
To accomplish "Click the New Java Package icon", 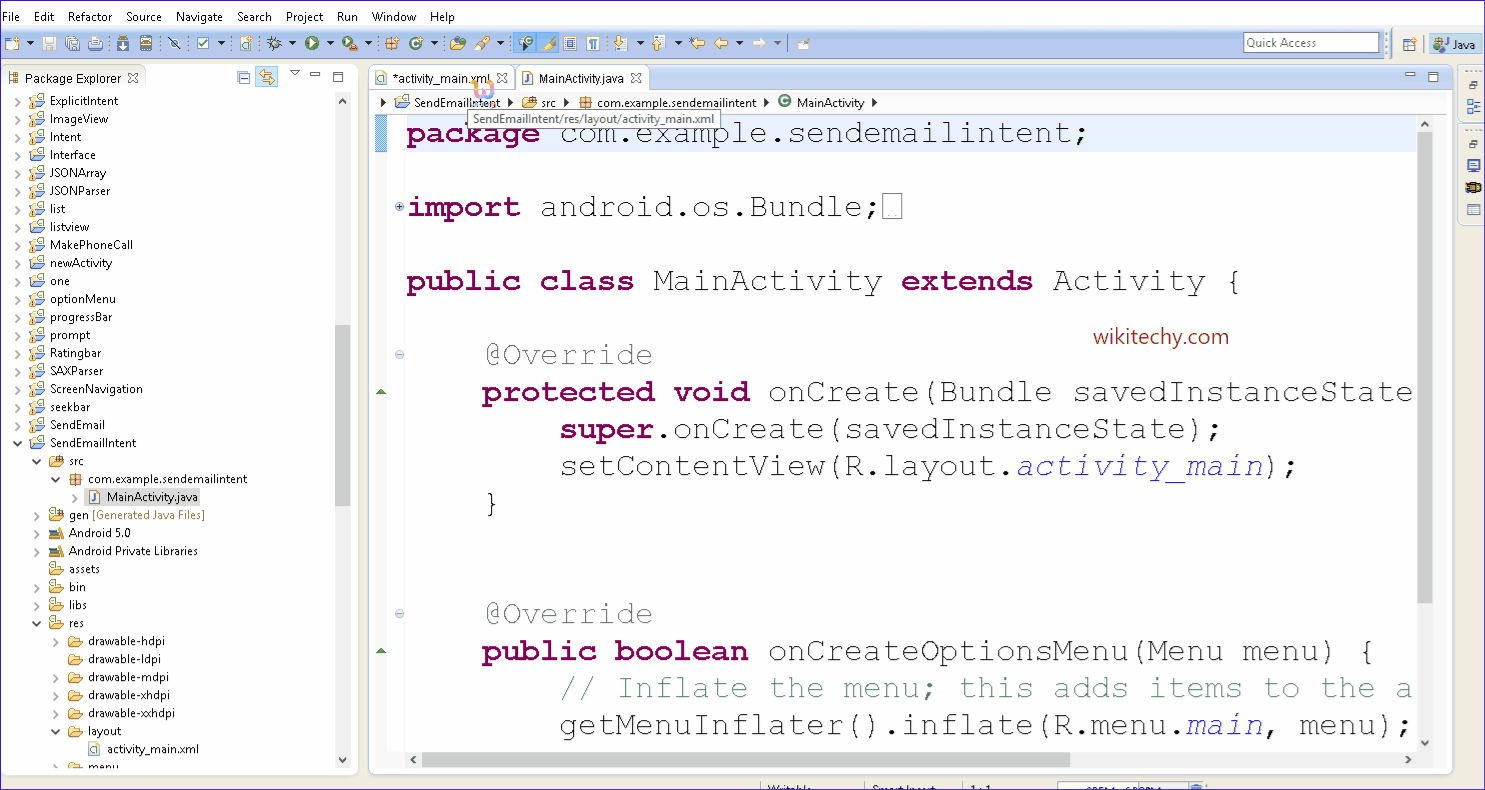I will point(392,43).
